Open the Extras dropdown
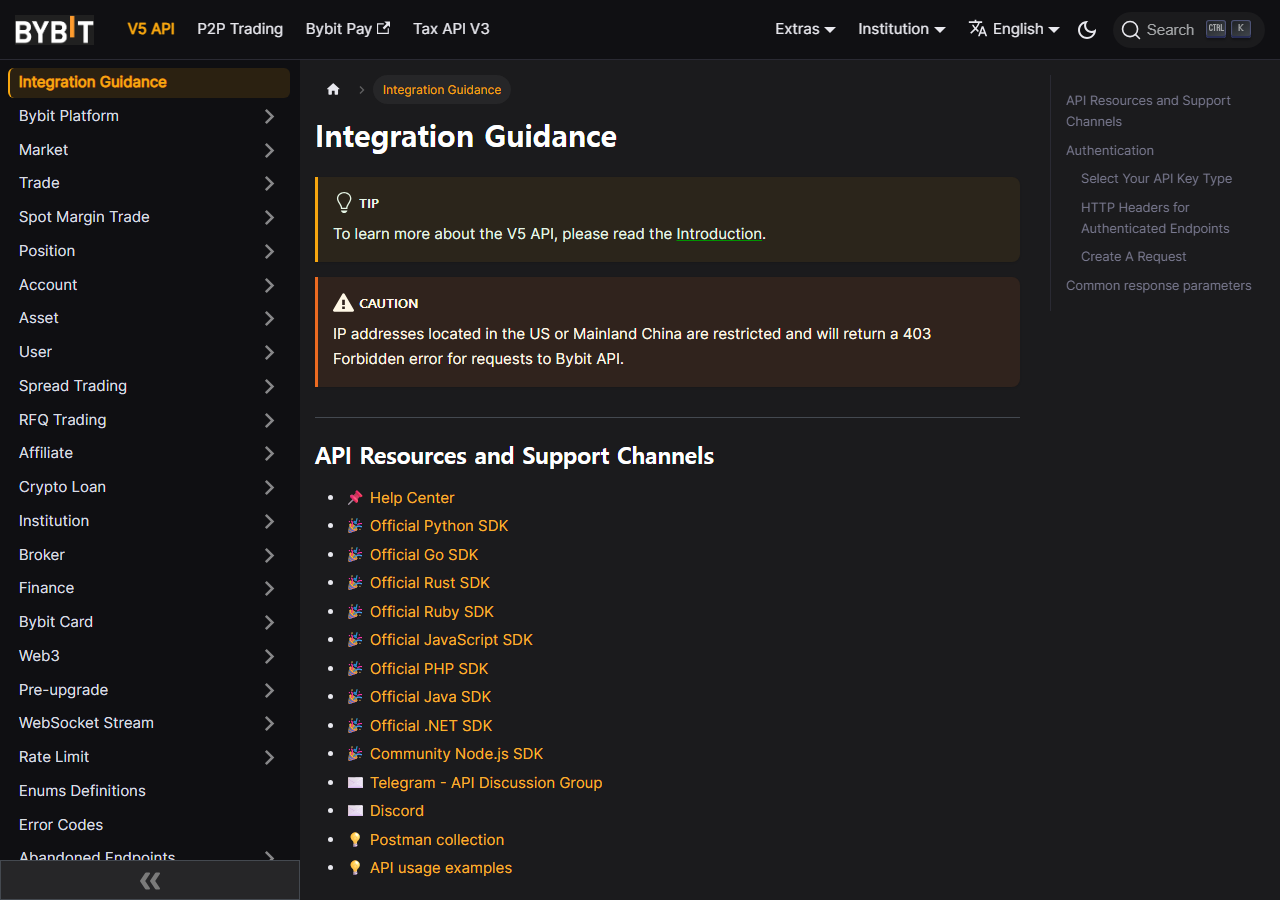Screen dimensions: 1280x900 point(805,29)
